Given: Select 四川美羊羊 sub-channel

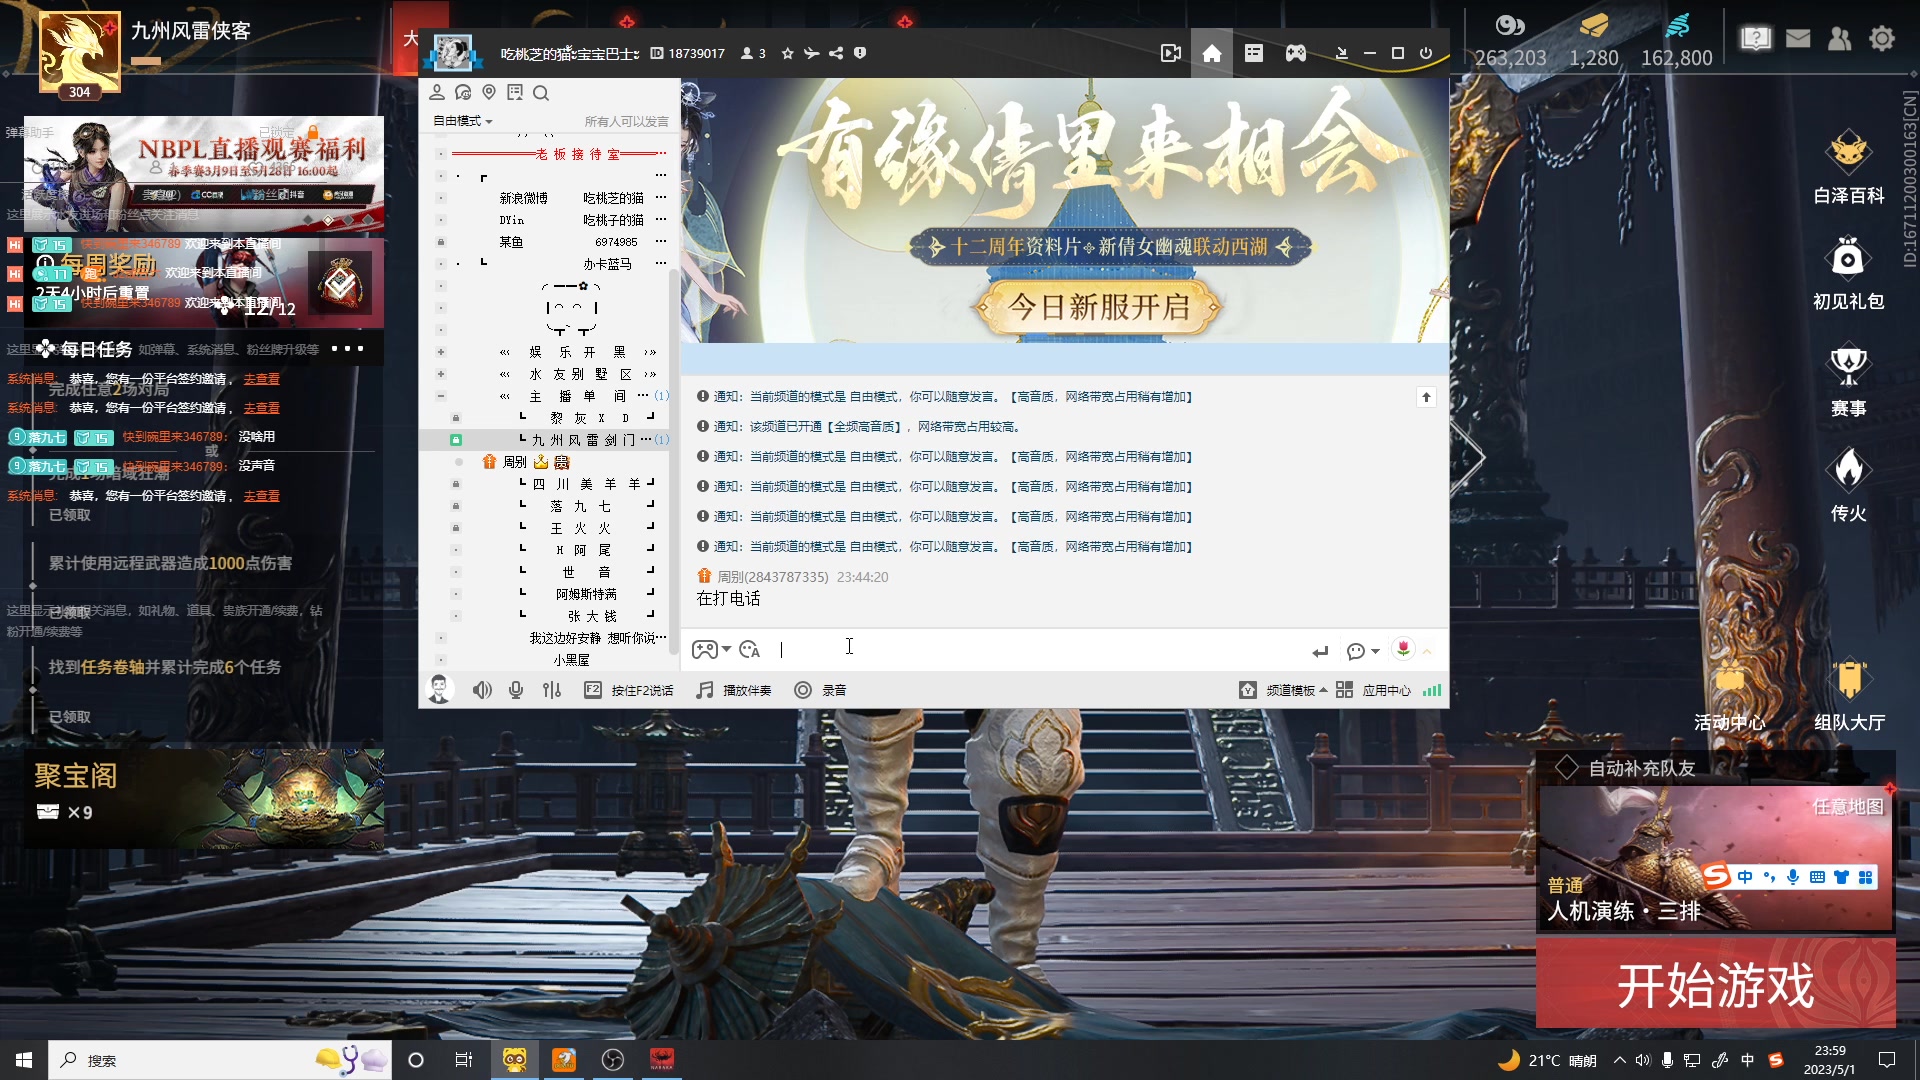Looking at the screenshot, I should point(586,484).
